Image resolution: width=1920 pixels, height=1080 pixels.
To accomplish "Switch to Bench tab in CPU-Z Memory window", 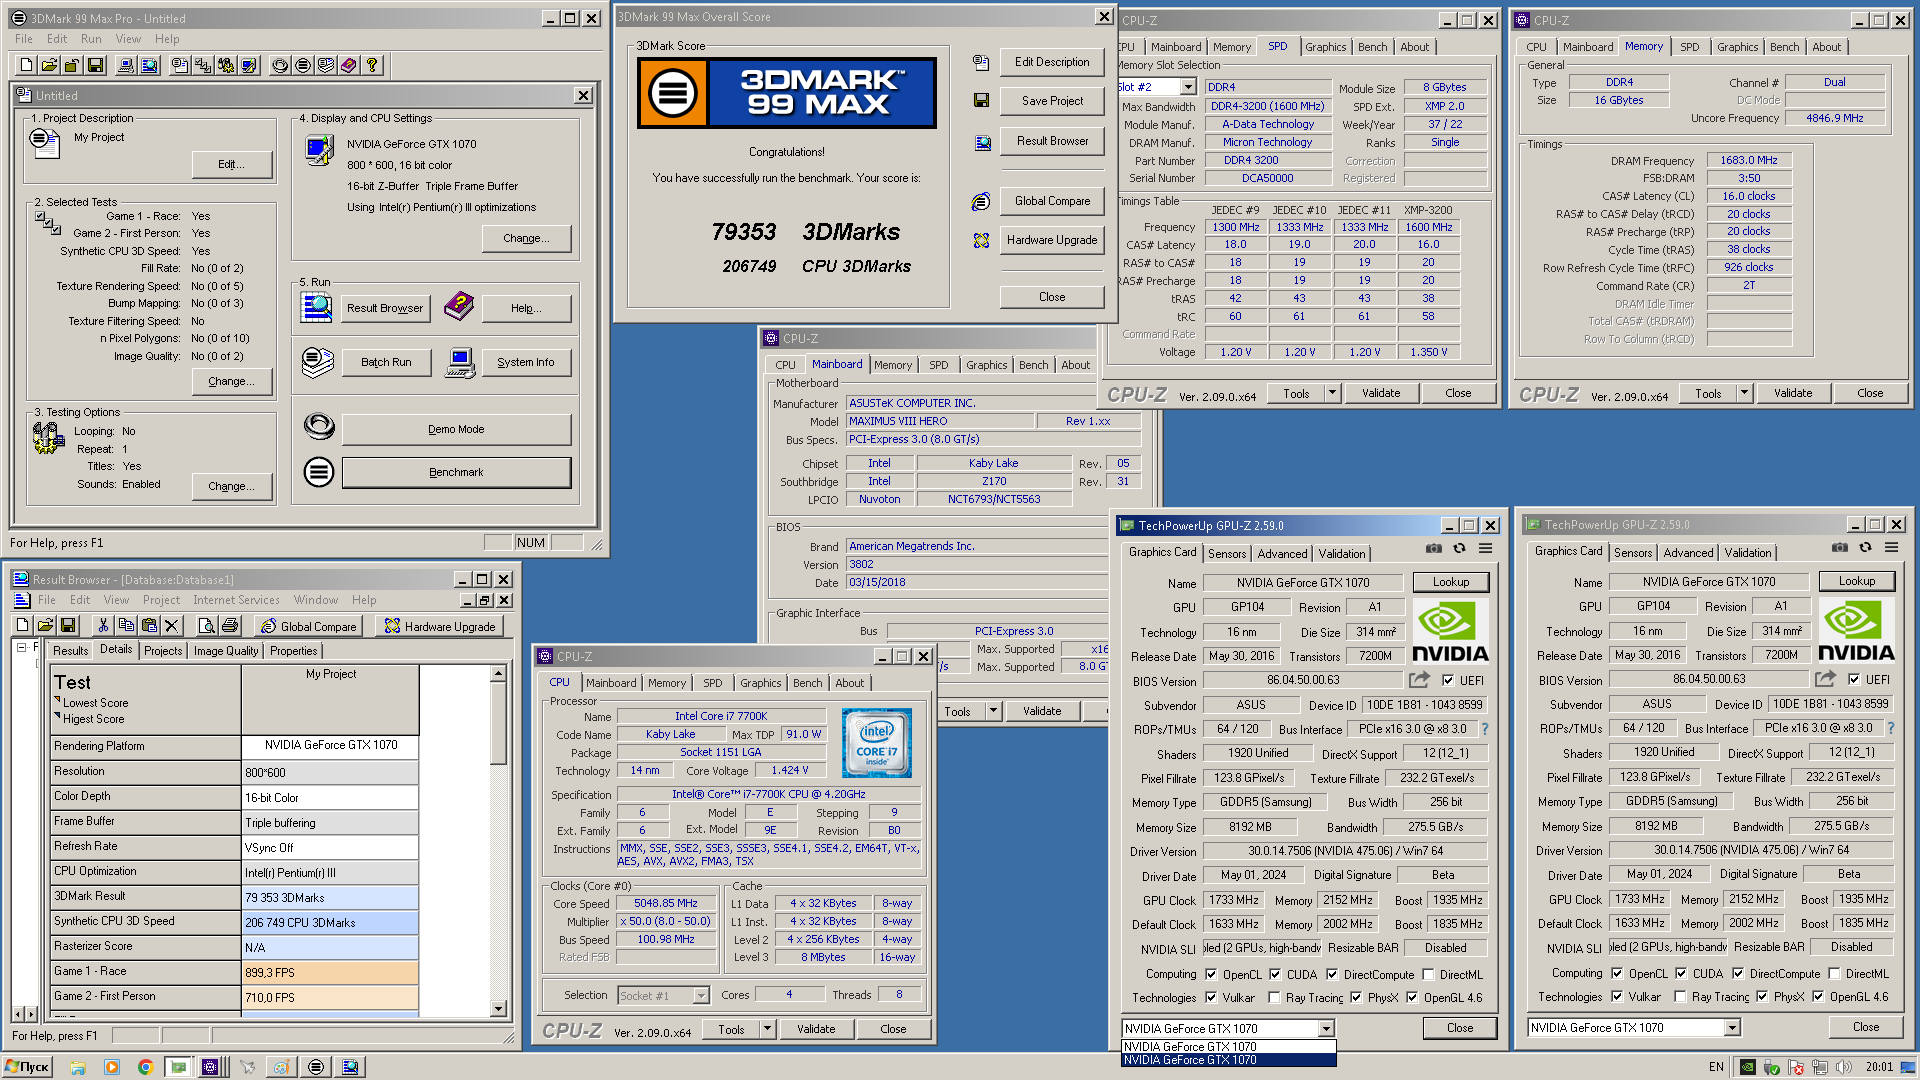I will (1784, 47).
